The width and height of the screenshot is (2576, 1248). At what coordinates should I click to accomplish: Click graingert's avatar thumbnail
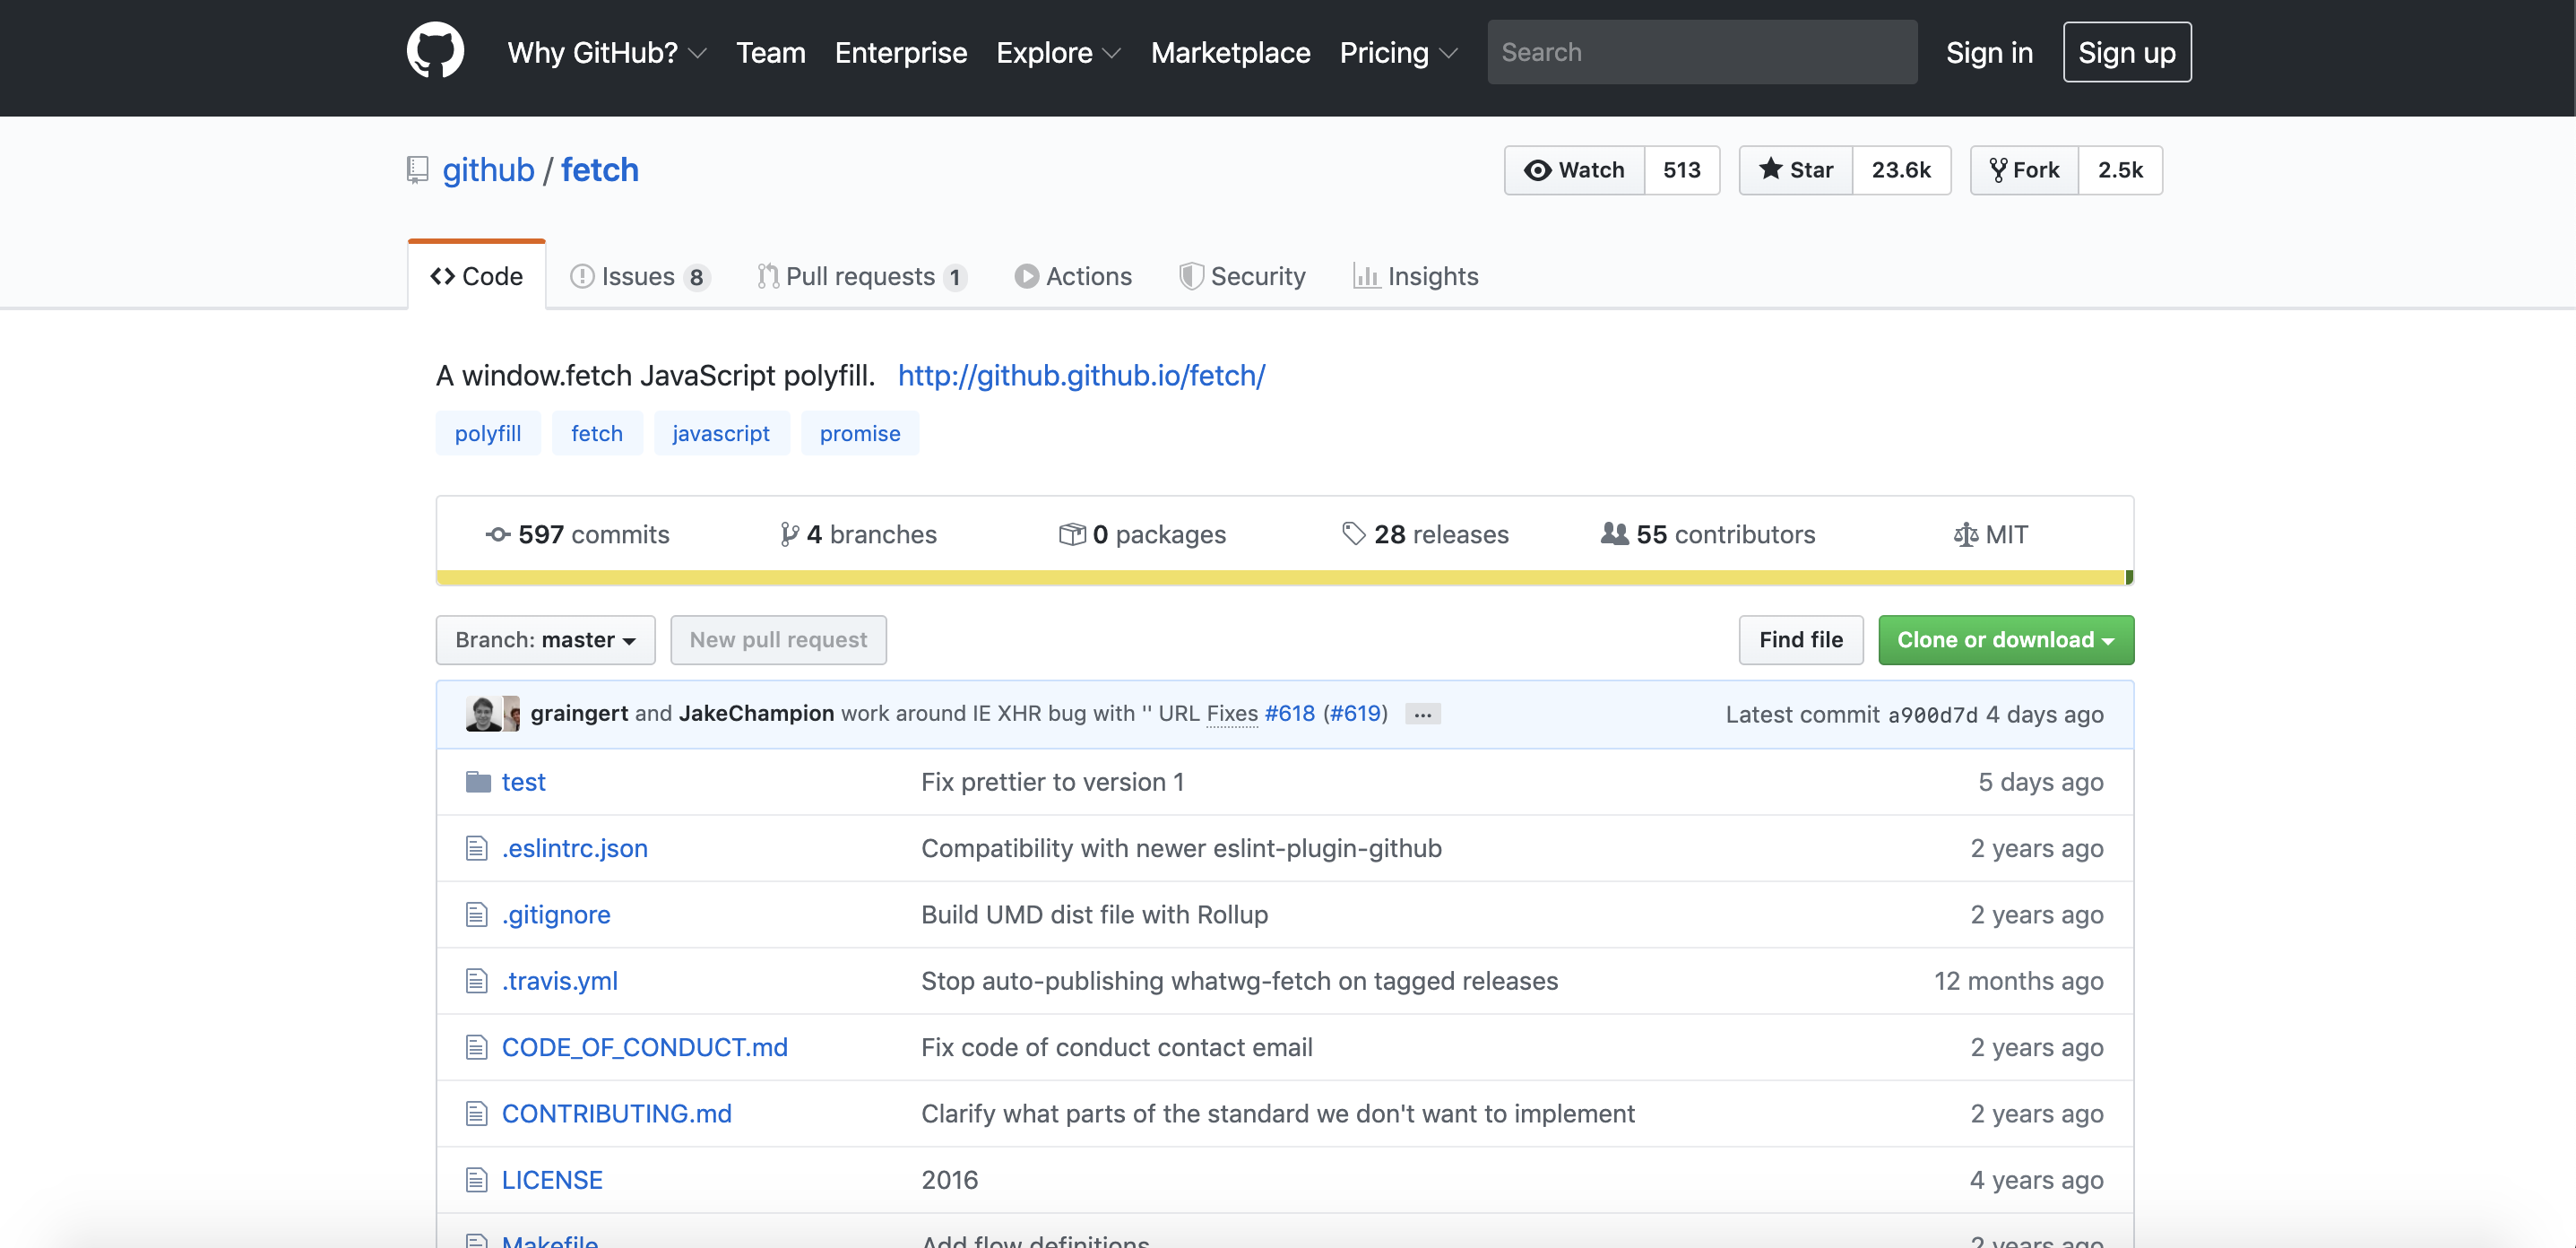[483, 713]
